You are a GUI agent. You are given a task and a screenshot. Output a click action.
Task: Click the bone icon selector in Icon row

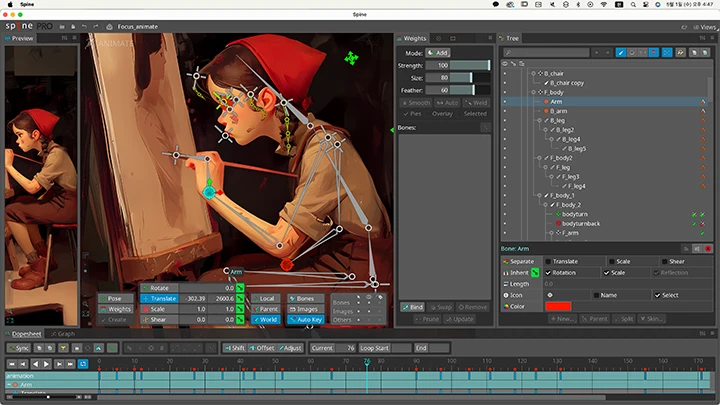[x=550, y=295]
